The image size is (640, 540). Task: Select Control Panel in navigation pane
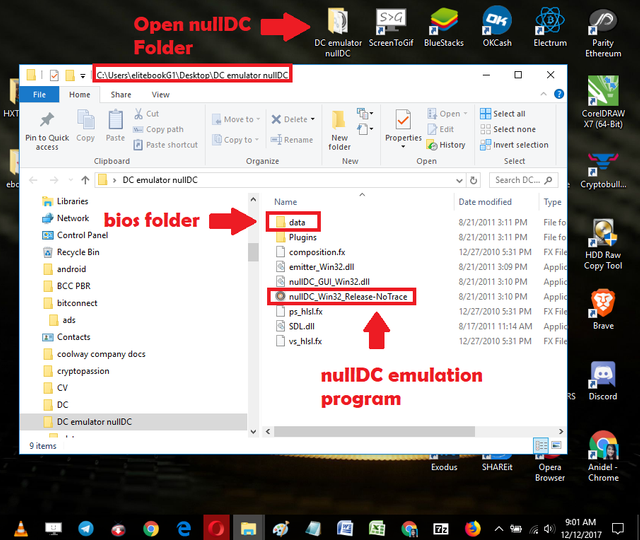(x=75, y=235)
